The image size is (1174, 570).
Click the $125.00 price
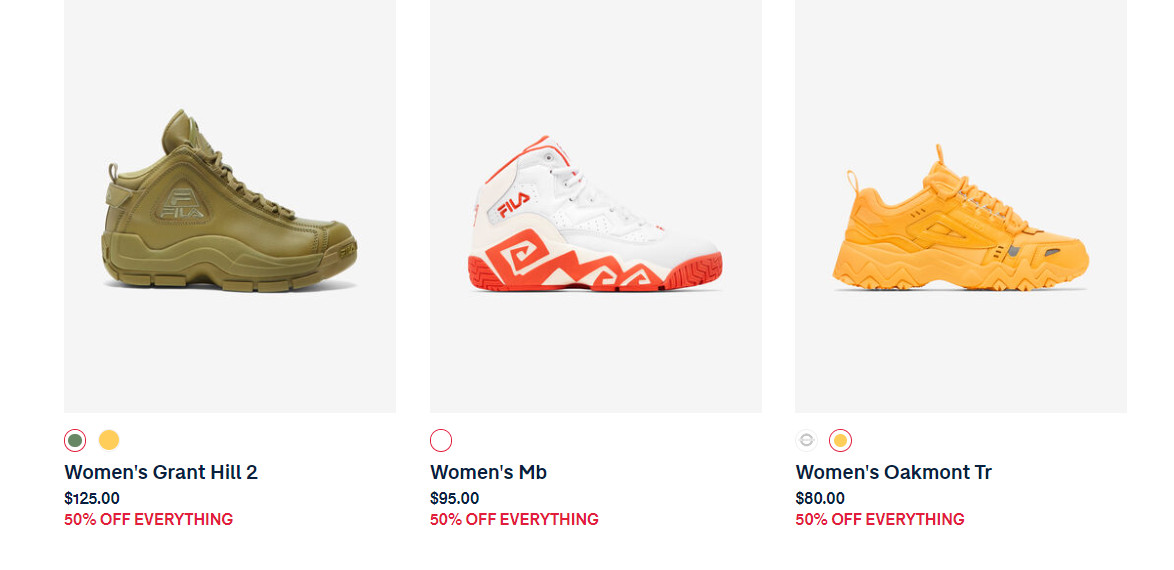click(92, 498)
